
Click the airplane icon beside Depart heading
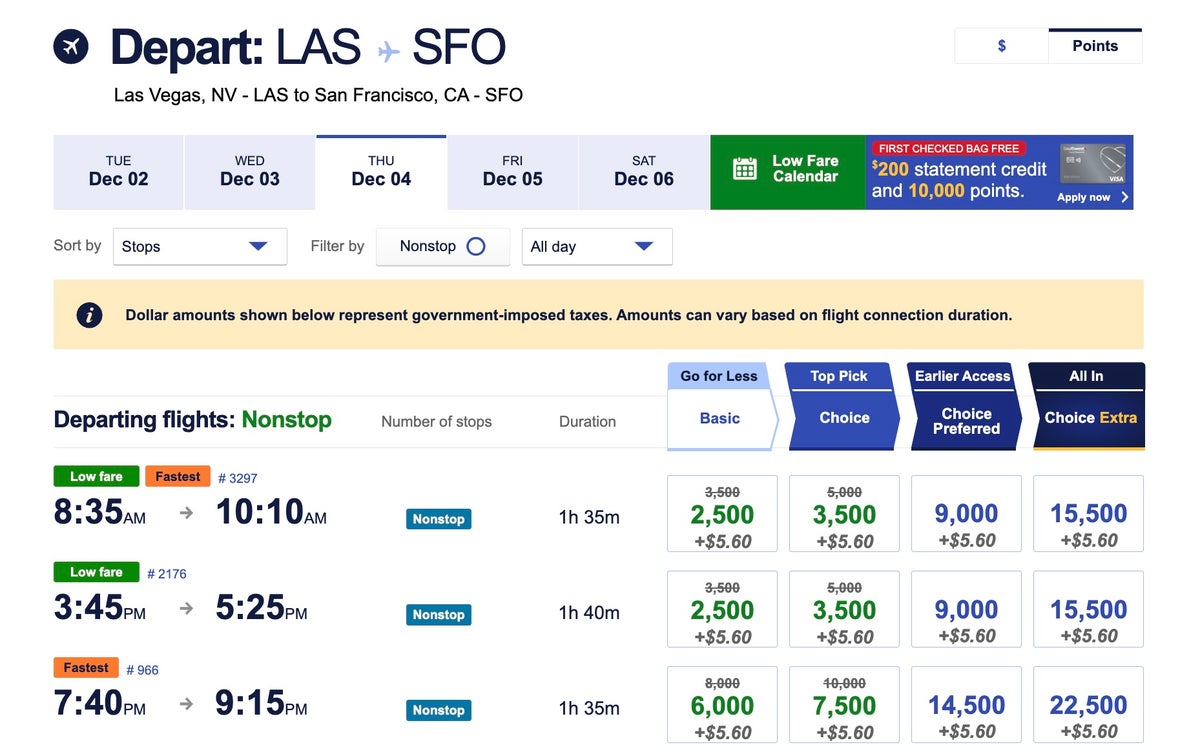71,46
